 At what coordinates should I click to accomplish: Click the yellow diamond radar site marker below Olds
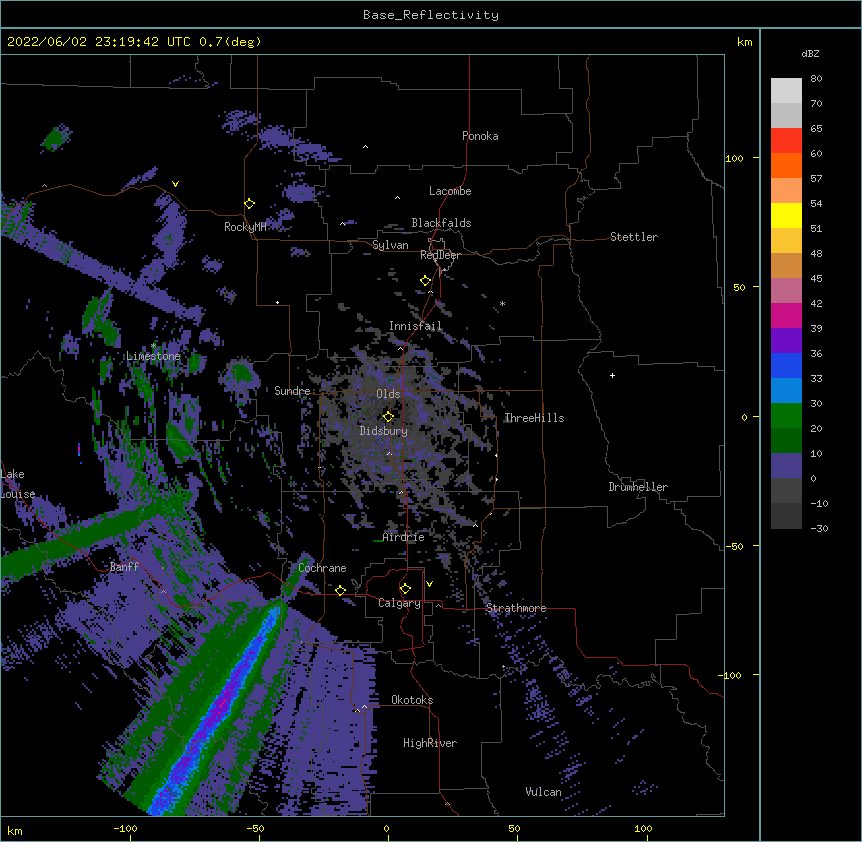pos(388,416)
